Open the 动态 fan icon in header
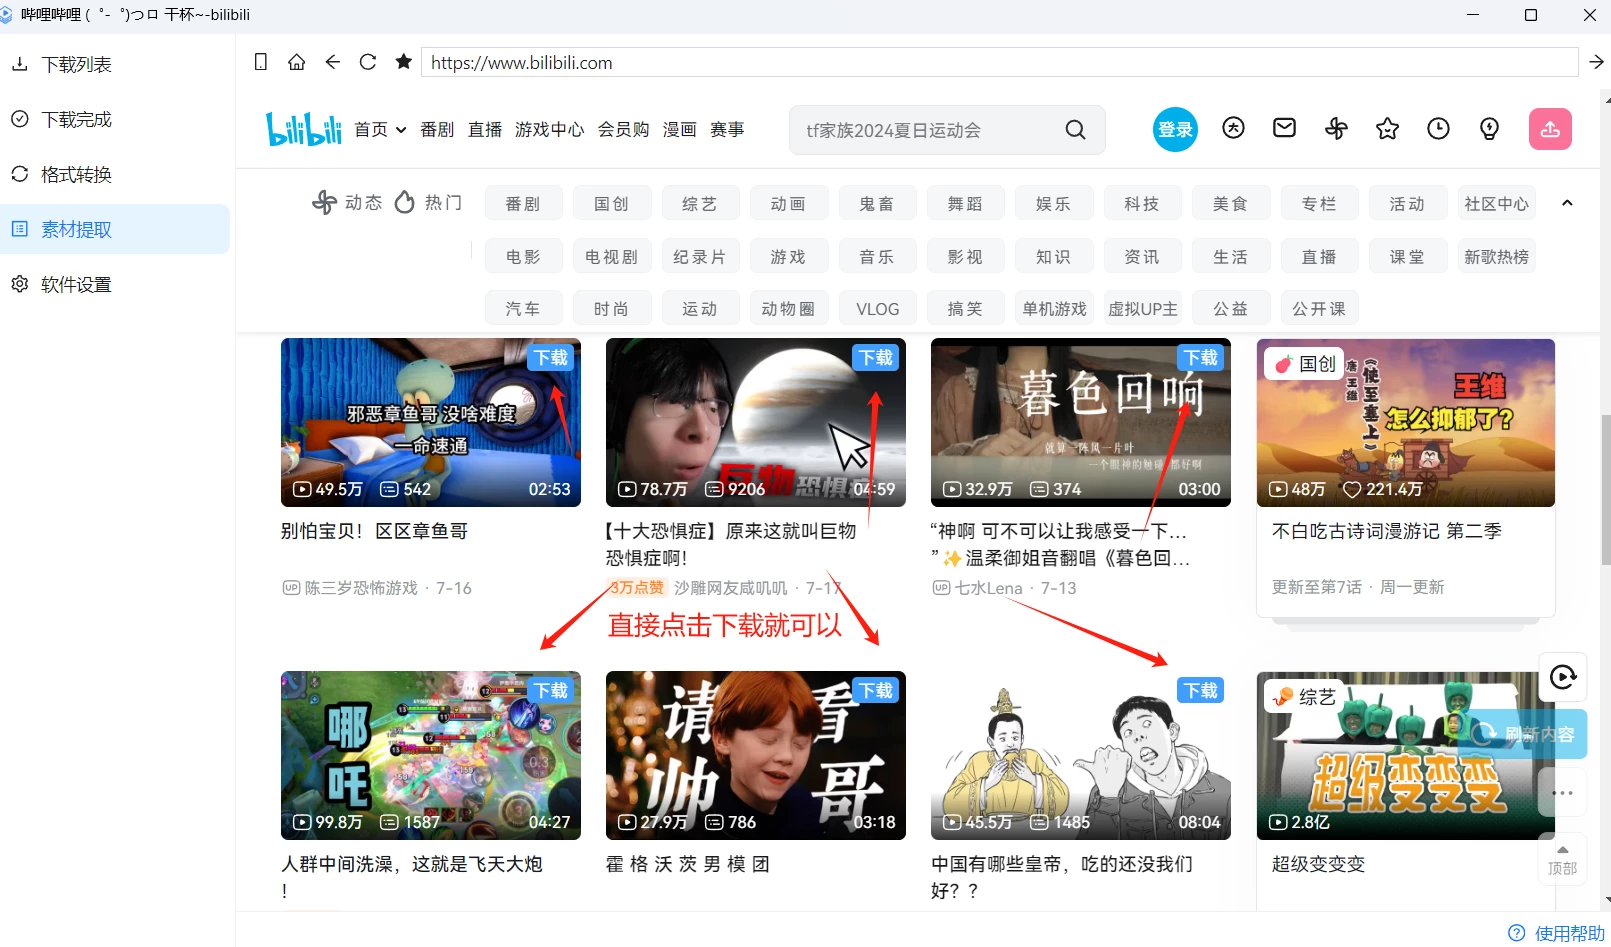The height and width of the screenshot is (947, 1611). pos(1336,128)
